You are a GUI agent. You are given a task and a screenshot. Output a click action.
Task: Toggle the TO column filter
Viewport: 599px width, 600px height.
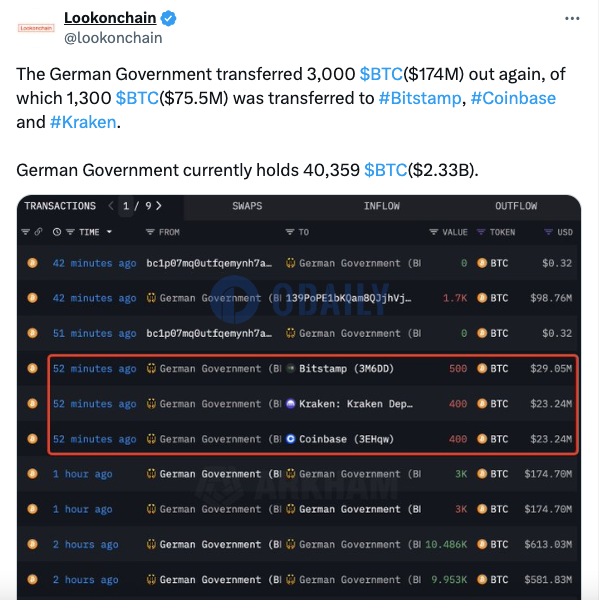(x=290, y=232)
